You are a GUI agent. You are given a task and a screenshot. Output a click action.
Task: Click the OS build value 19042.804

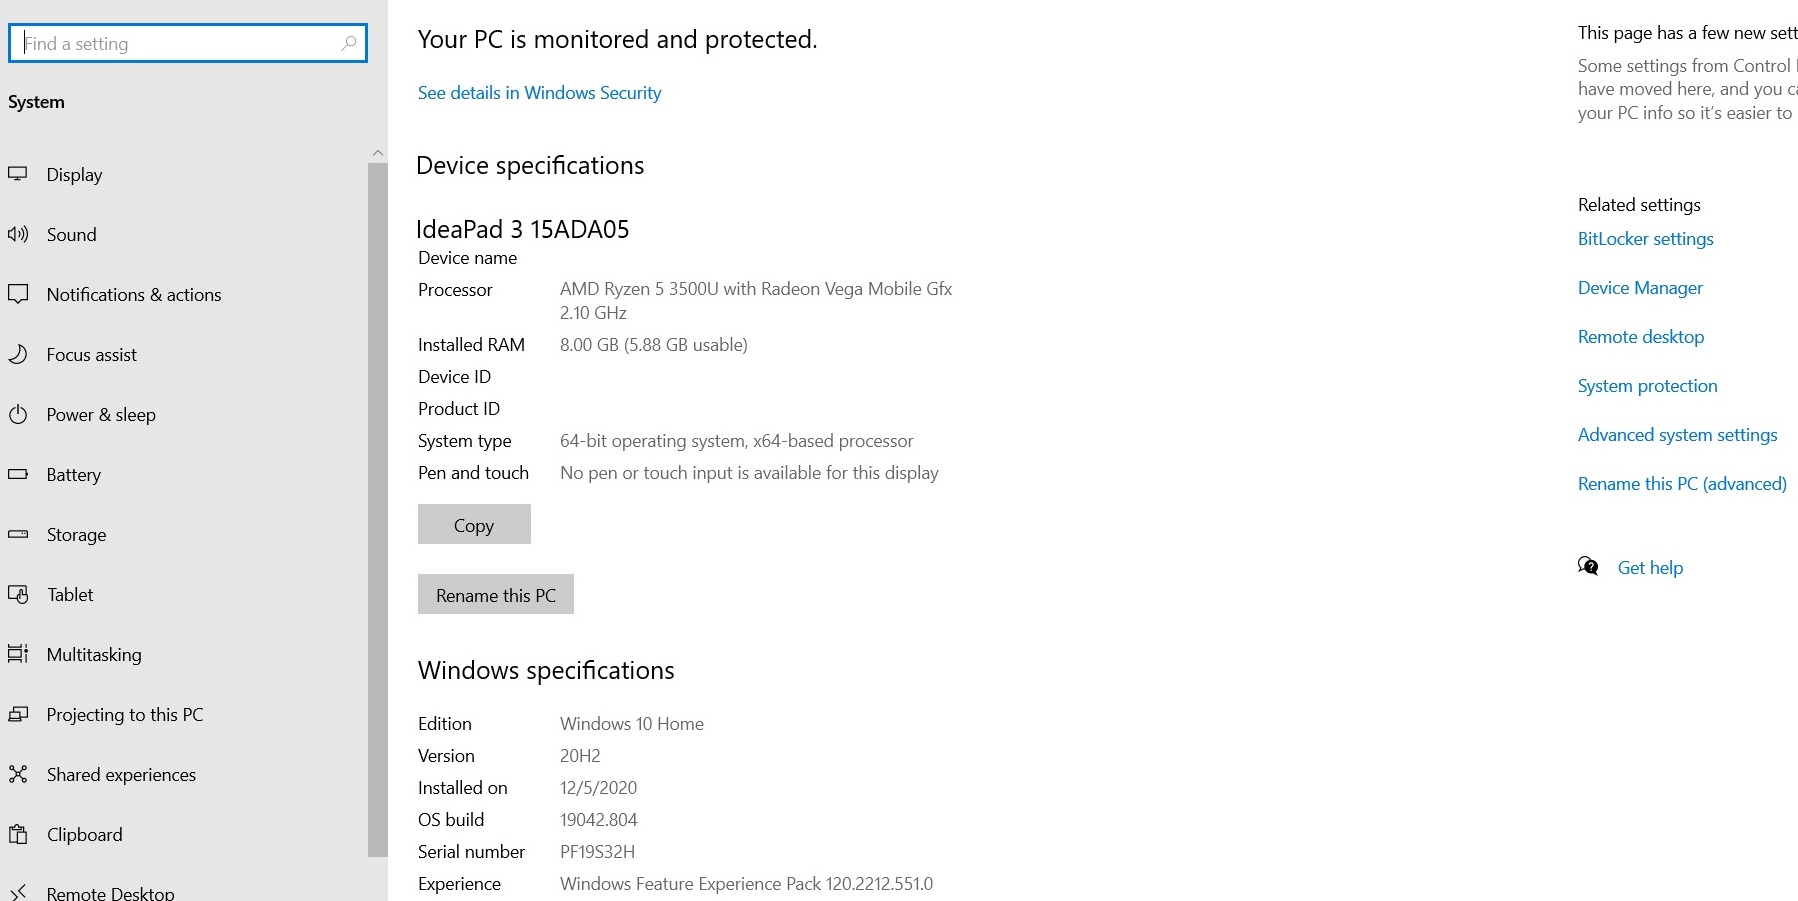click(x=599, y=820)
